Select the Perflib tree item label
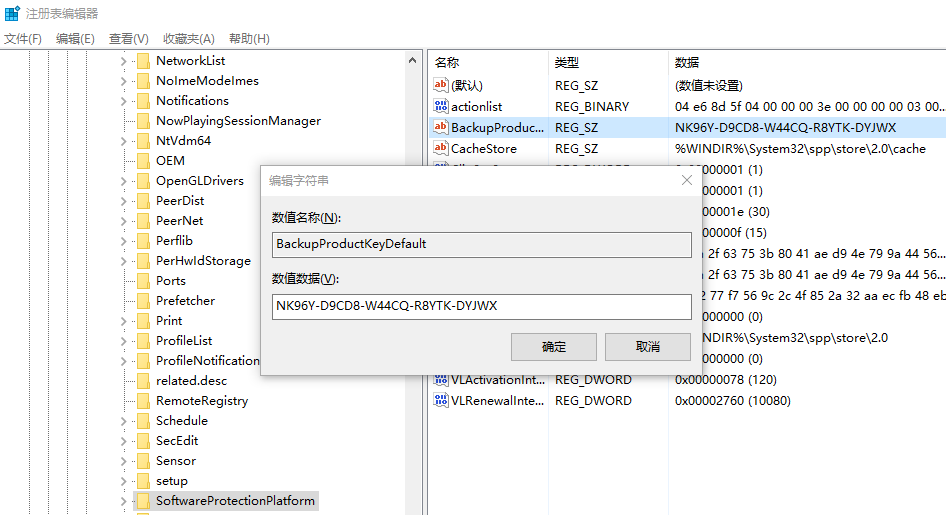This screenshot has width=946, height=515. click(174, 241)
